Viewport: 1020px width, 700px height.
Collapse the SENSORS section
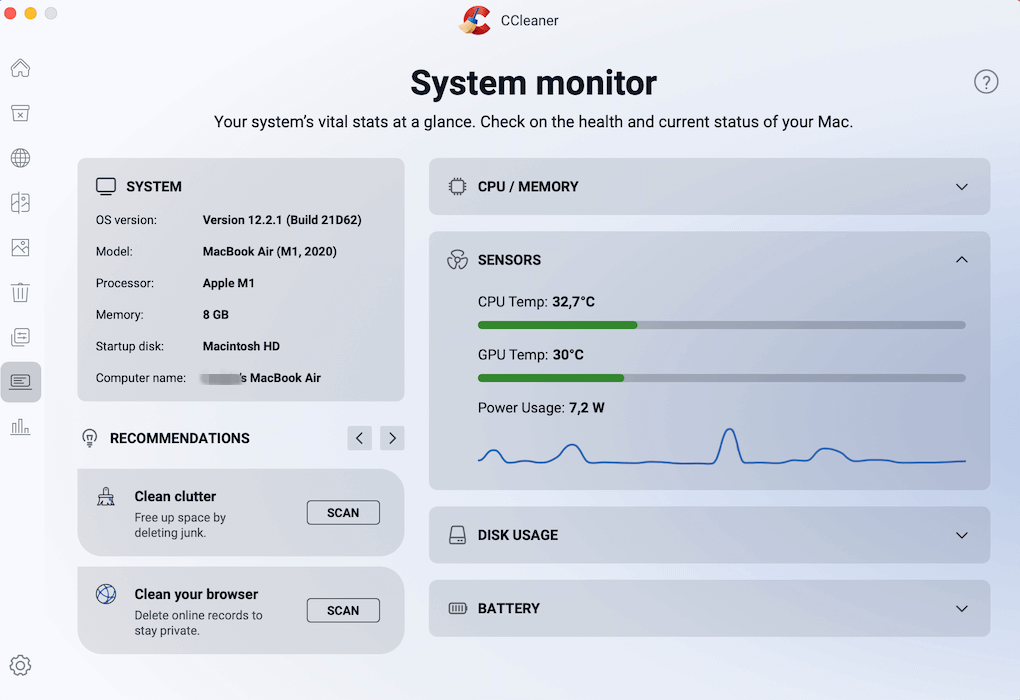pos(961,259)
